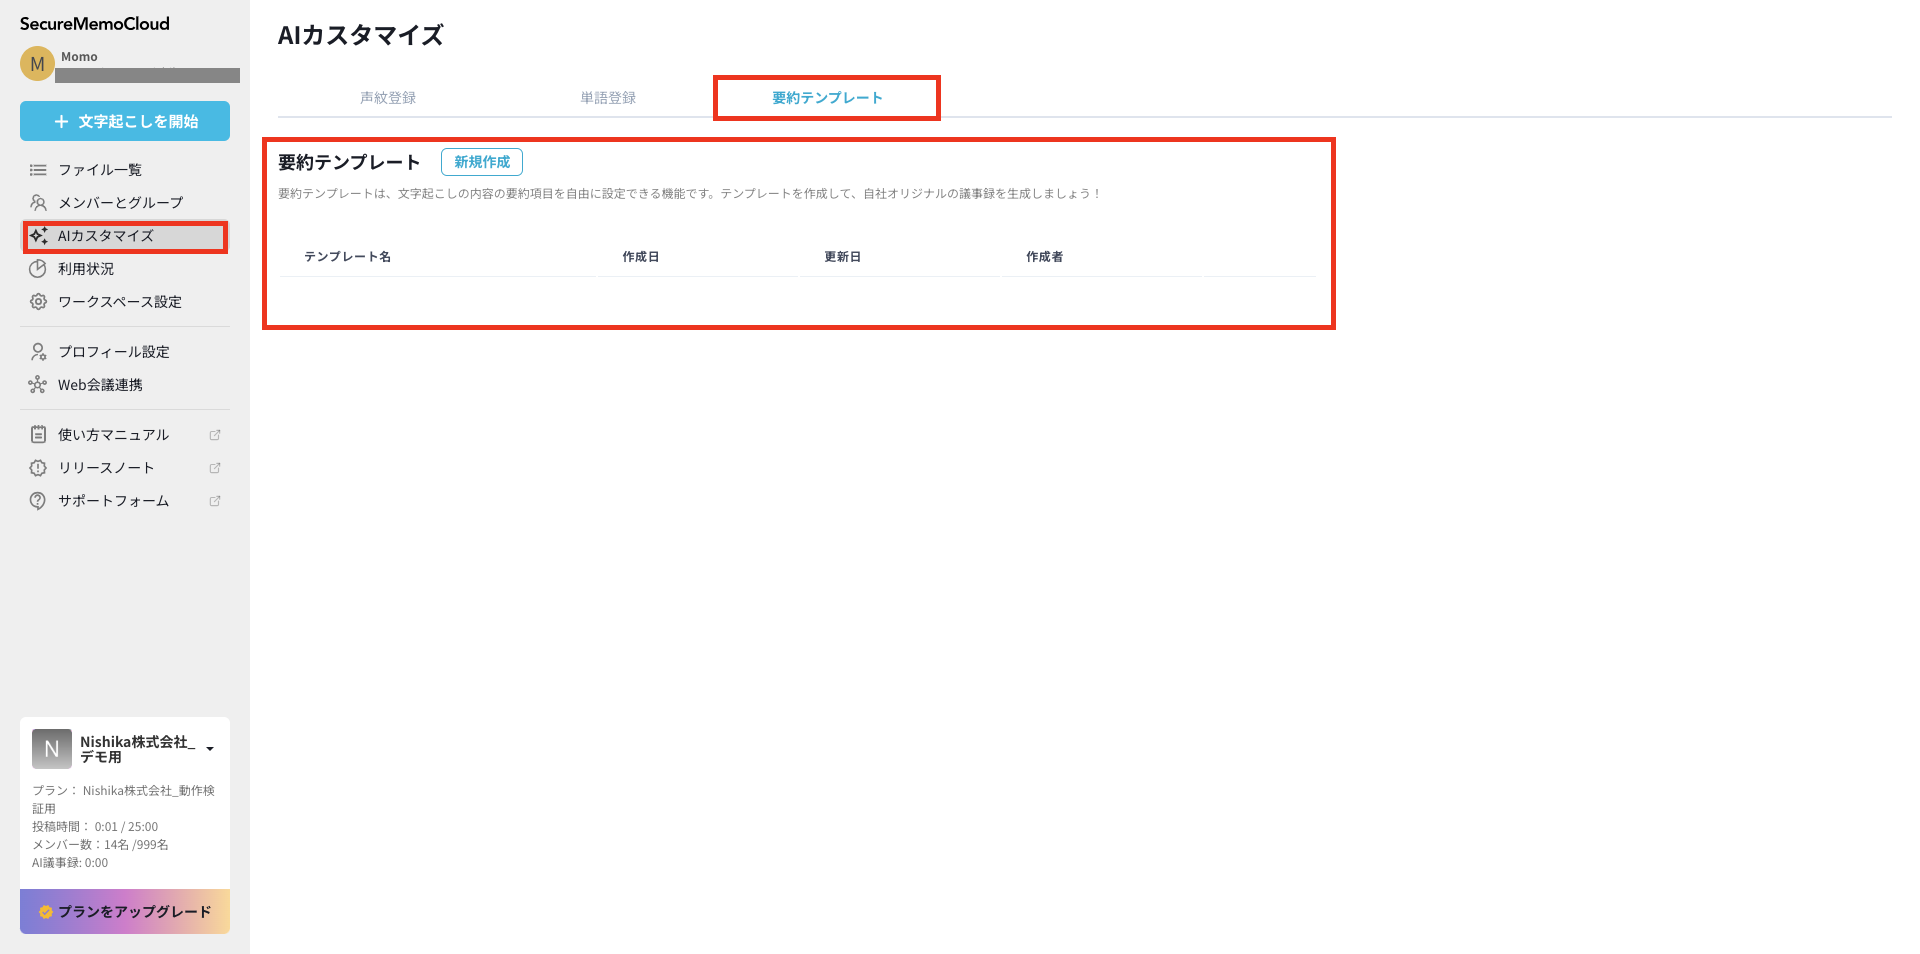Click the Nishika workspace N thumbnail
The image size is (1920, 954).
52,749
